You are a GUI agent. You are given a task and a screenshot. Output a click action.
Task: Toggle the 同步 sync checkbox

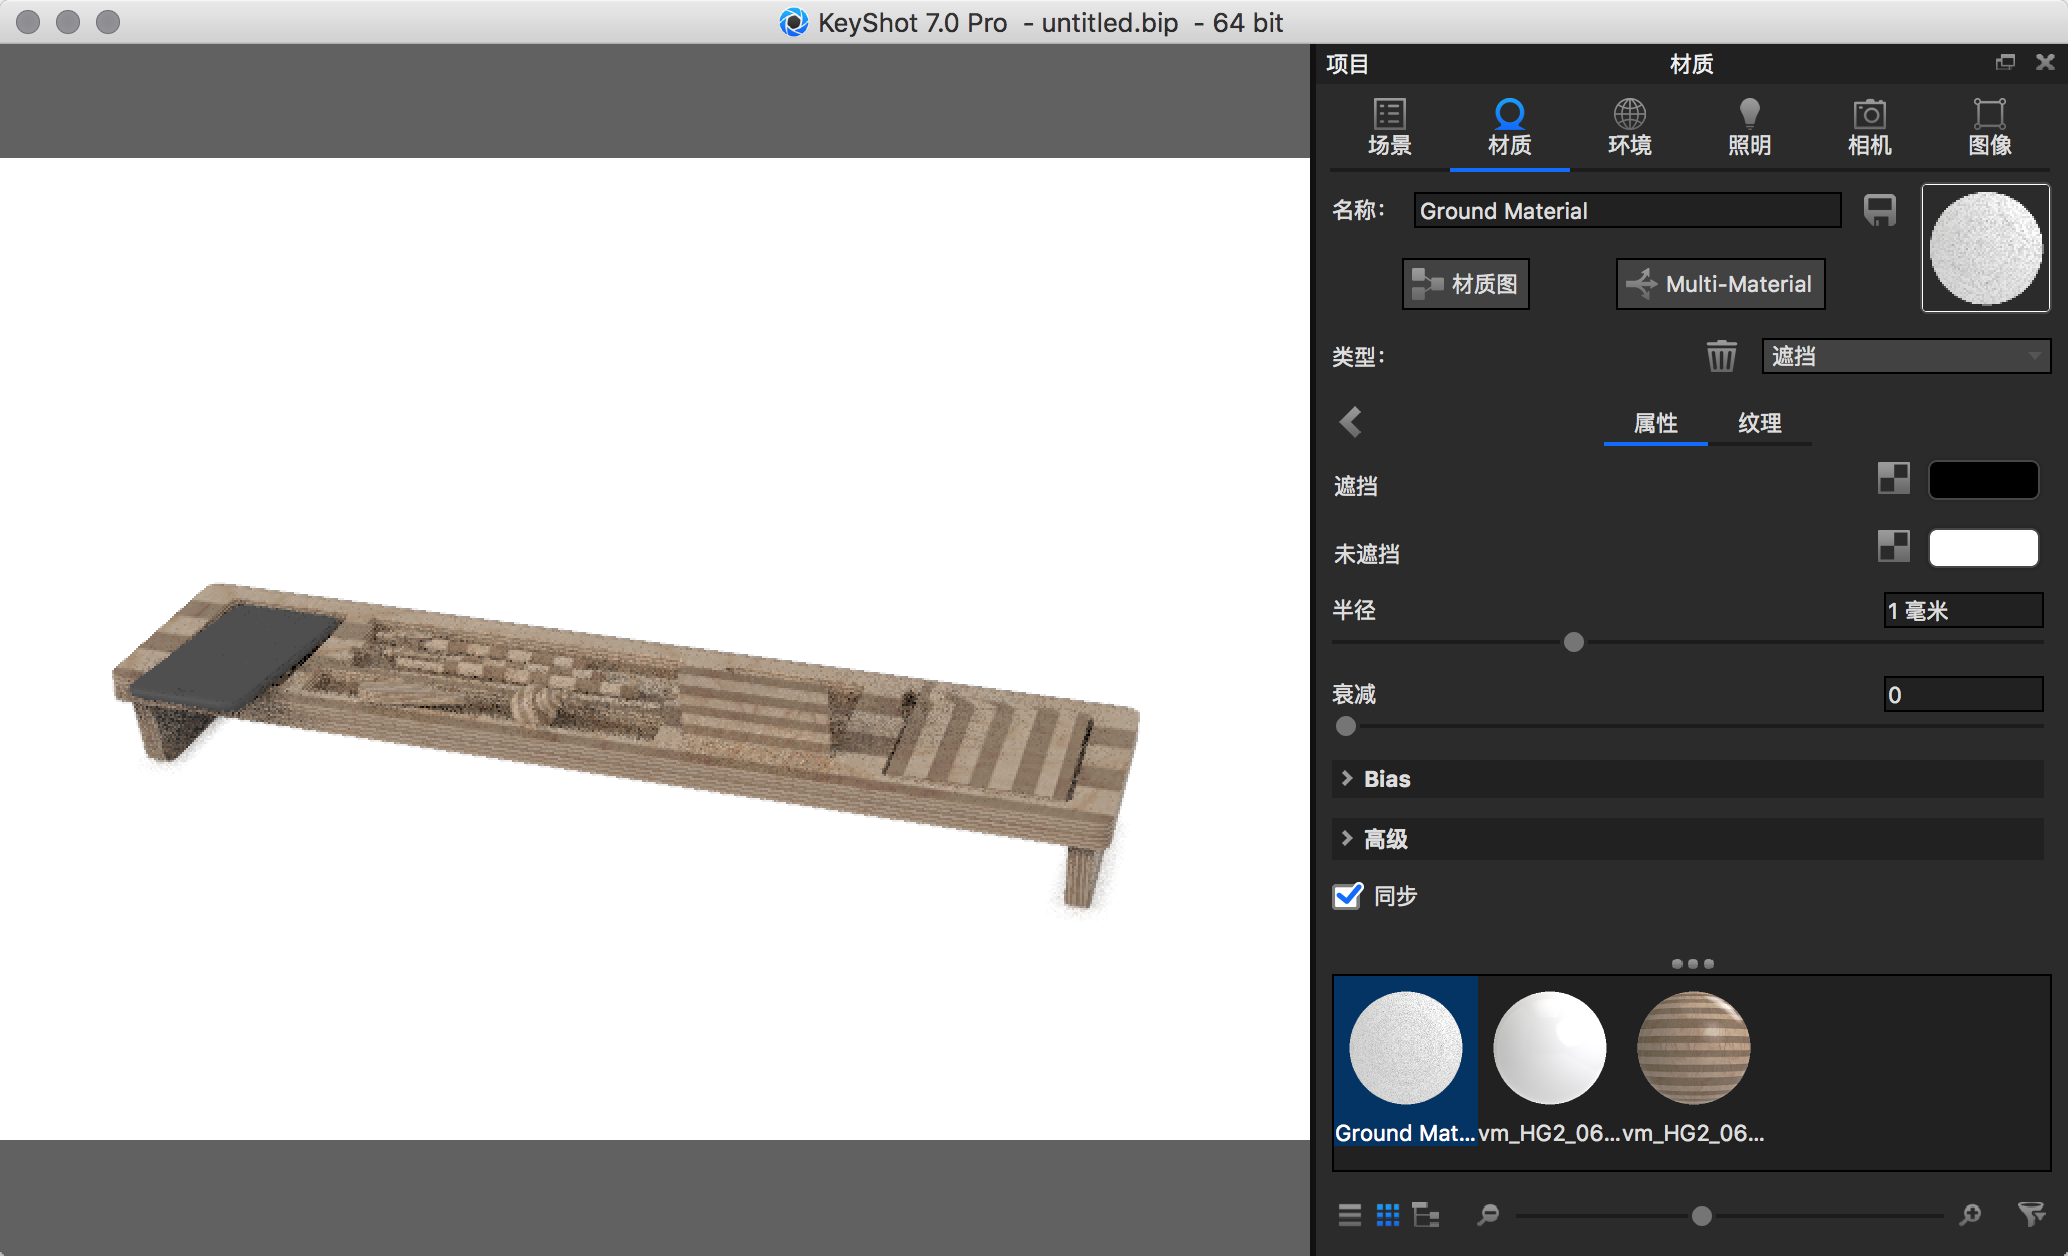(1348, 895)
